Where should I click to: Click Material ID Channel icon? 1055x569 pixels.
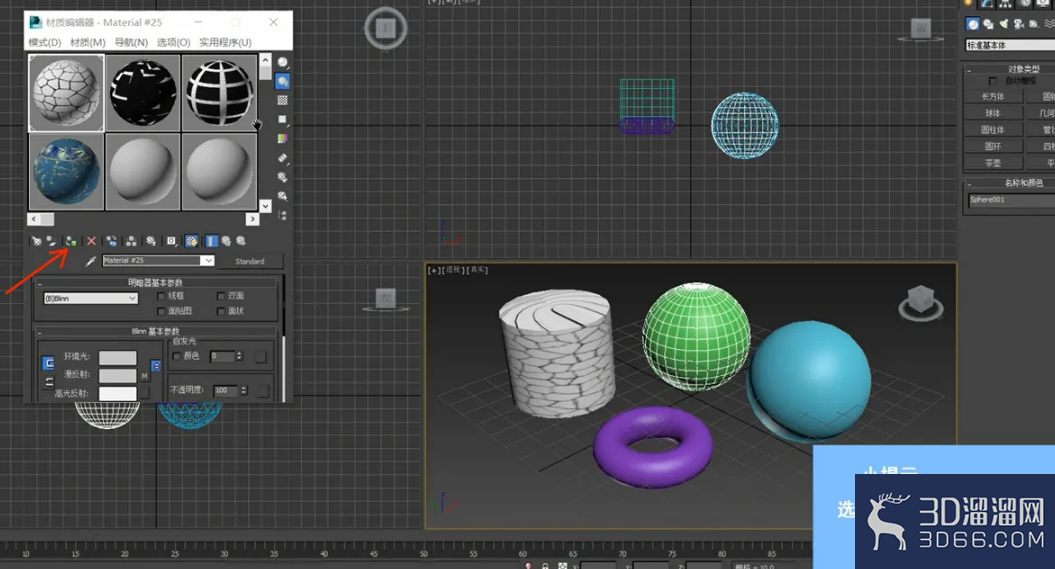172,241
